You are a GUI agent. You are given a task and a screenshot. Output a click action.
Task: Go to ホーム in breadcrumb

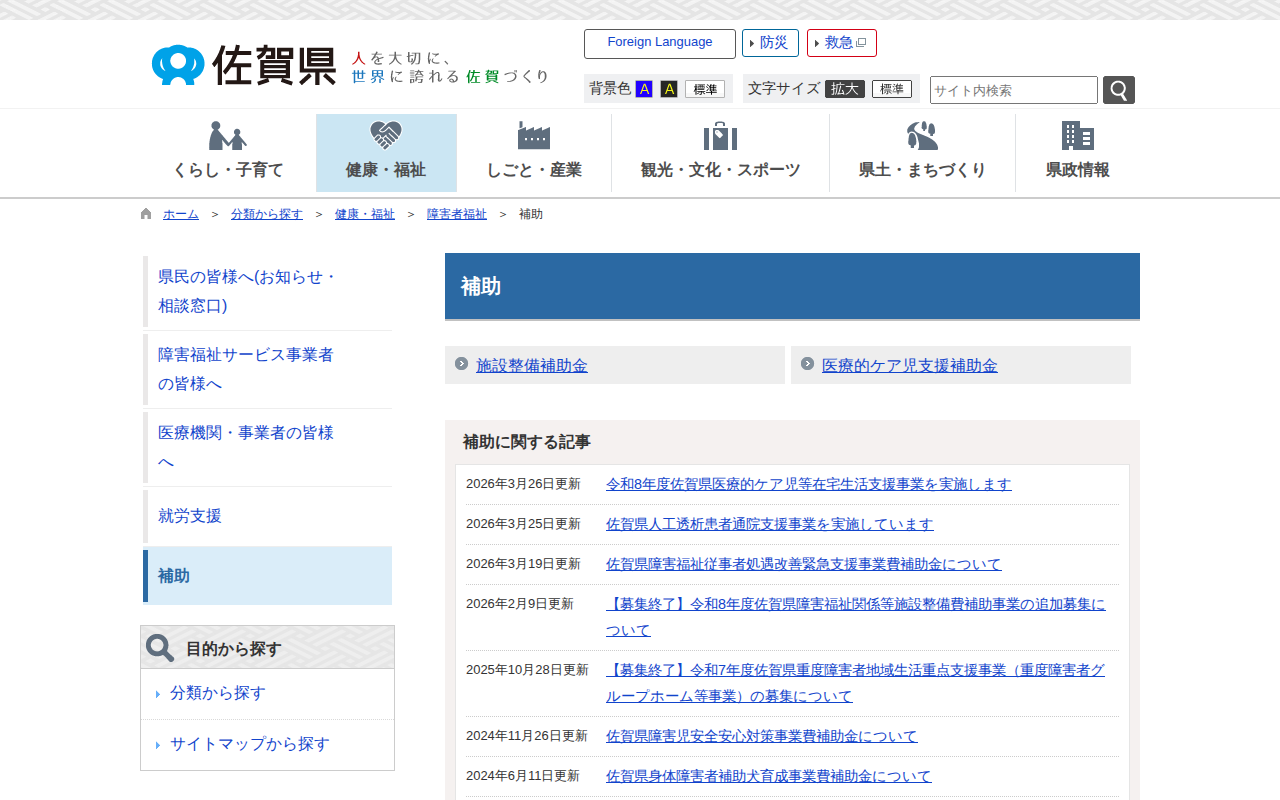tap(181, 214)
